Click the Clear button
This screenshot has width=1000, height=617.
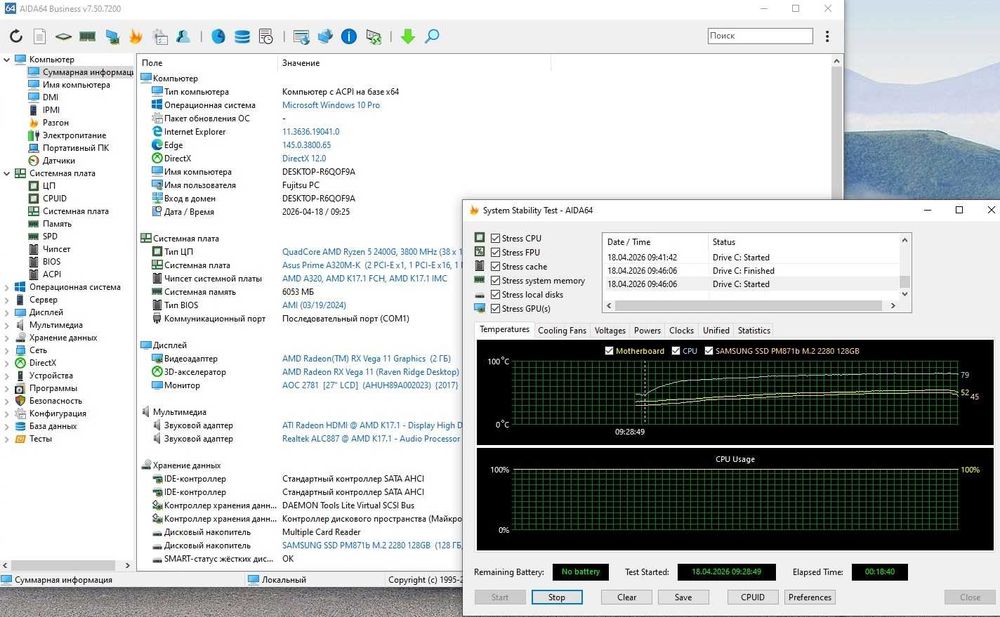[x=627, y=597]
